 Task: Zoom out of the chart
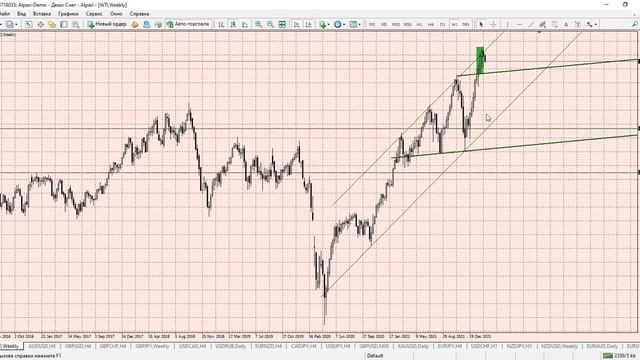[x=270, y=24]
